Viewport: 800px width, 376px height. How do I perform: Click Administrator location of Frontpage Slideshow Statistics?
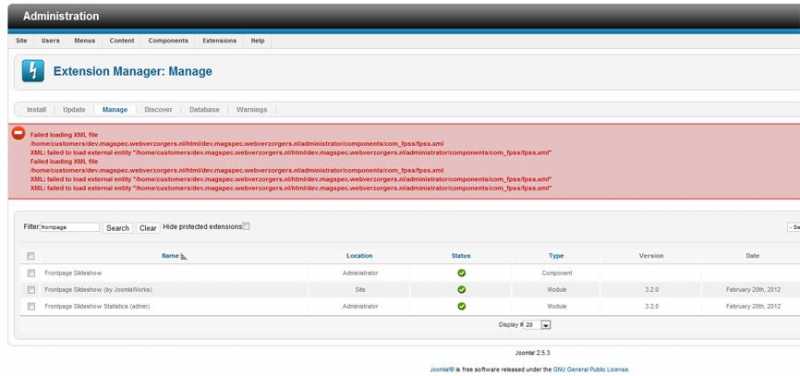coord(360,307)
